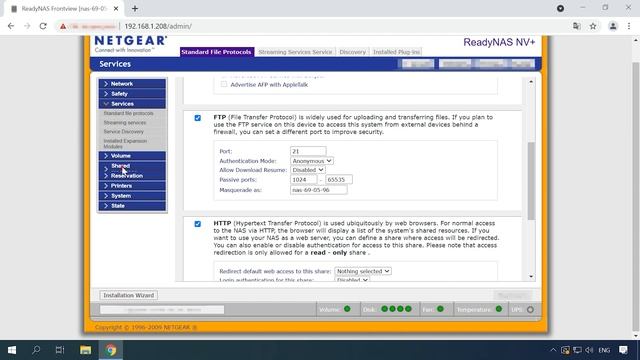
Task: Open the Chrome three-dot menu
Action: click(x=629, y=26)
